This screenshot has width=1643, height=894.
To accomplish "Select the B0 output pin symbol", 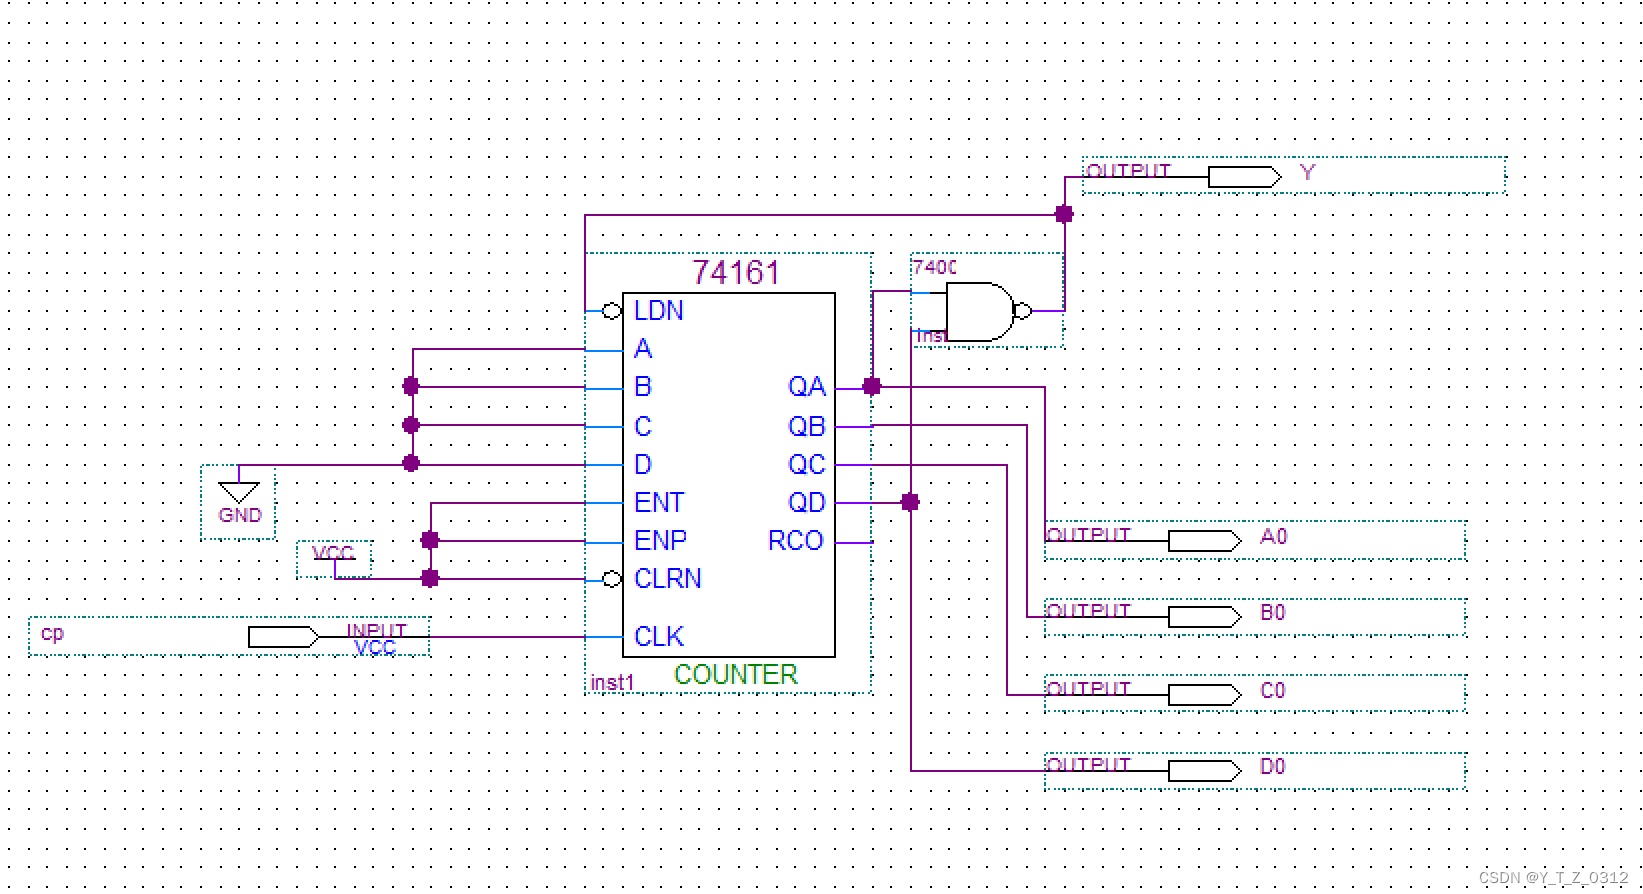I will pyautogui.click(x=1204, y=617).
